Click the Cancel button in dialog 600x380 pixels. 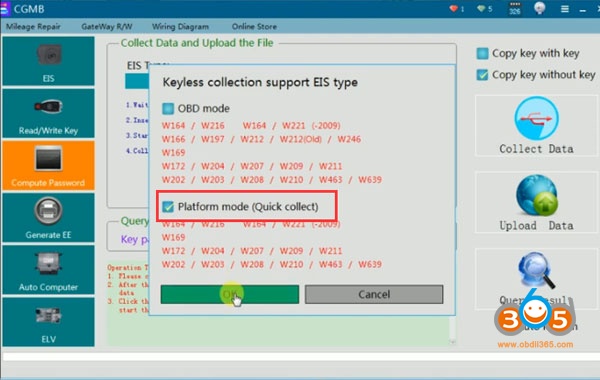(374, 294)
